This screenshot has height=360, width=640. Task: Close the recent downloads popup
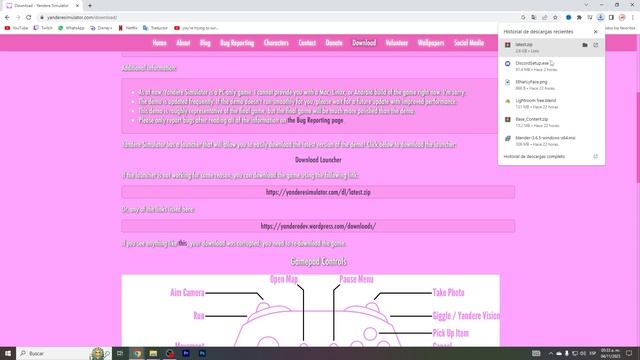[596, 31]
